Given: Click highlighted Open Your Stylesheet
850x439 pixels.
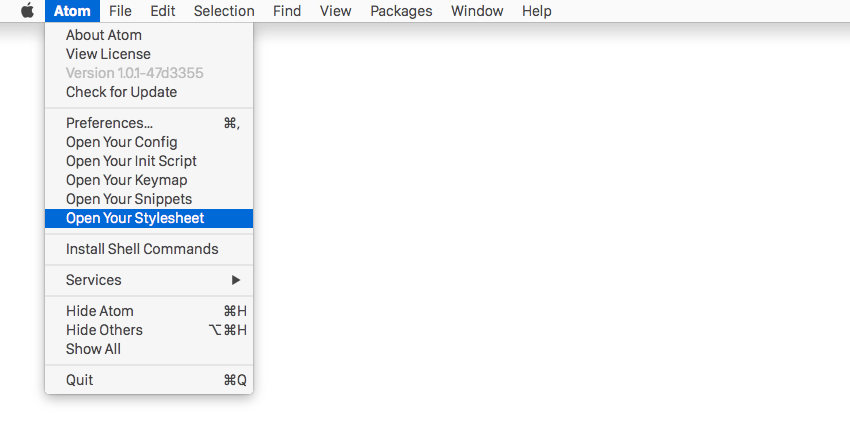Looking at the screenshot, I should pos(149,218).
